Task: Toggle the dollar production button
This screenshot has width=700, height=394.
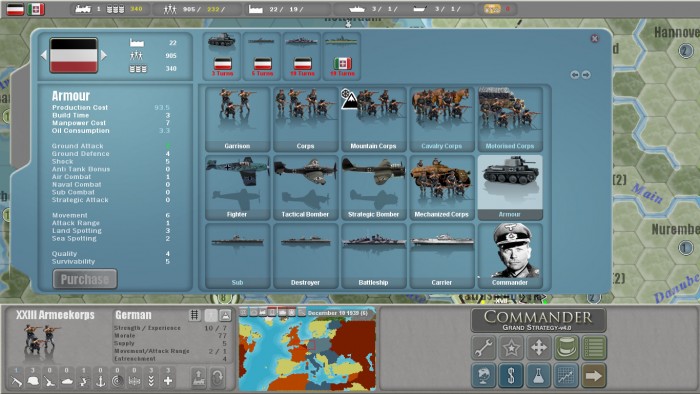Action: point(511,375)
